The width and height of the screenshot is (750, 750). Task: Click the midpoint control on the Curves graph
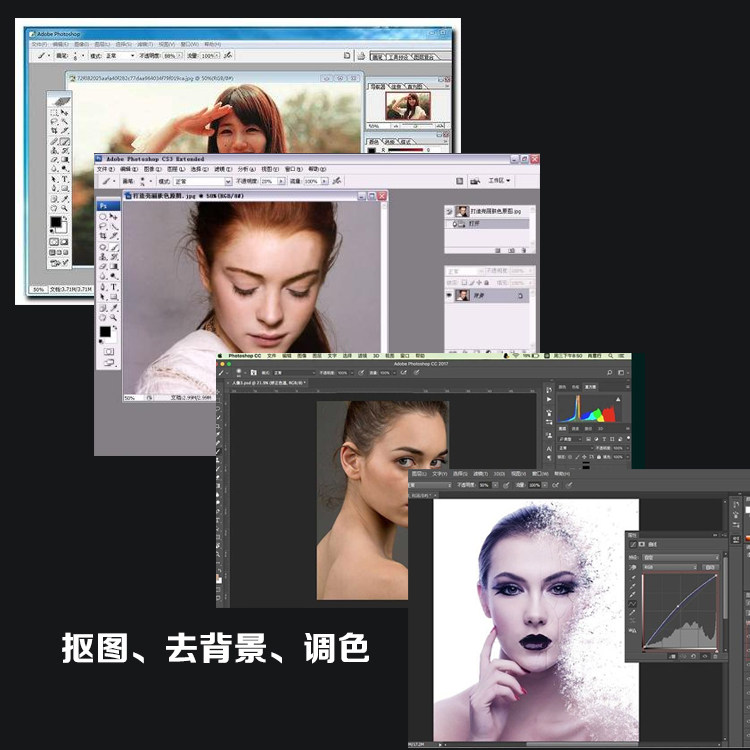coord(678,606)
